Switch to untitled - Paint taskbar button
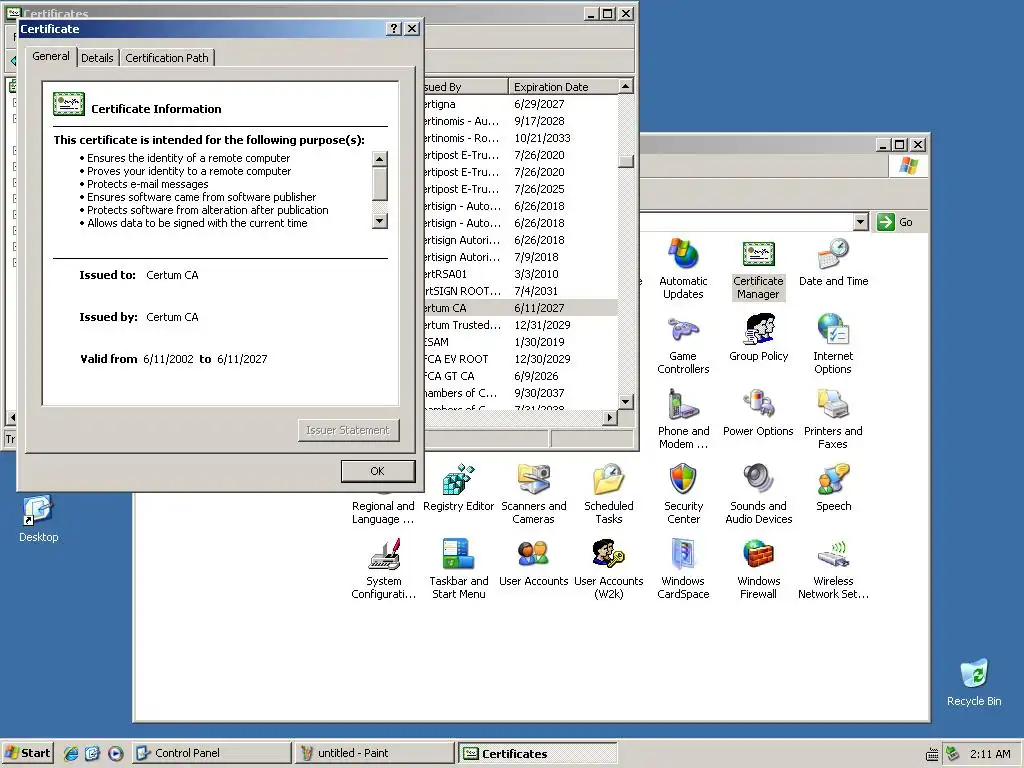The image size is (1024, 768). coord(374,753)
